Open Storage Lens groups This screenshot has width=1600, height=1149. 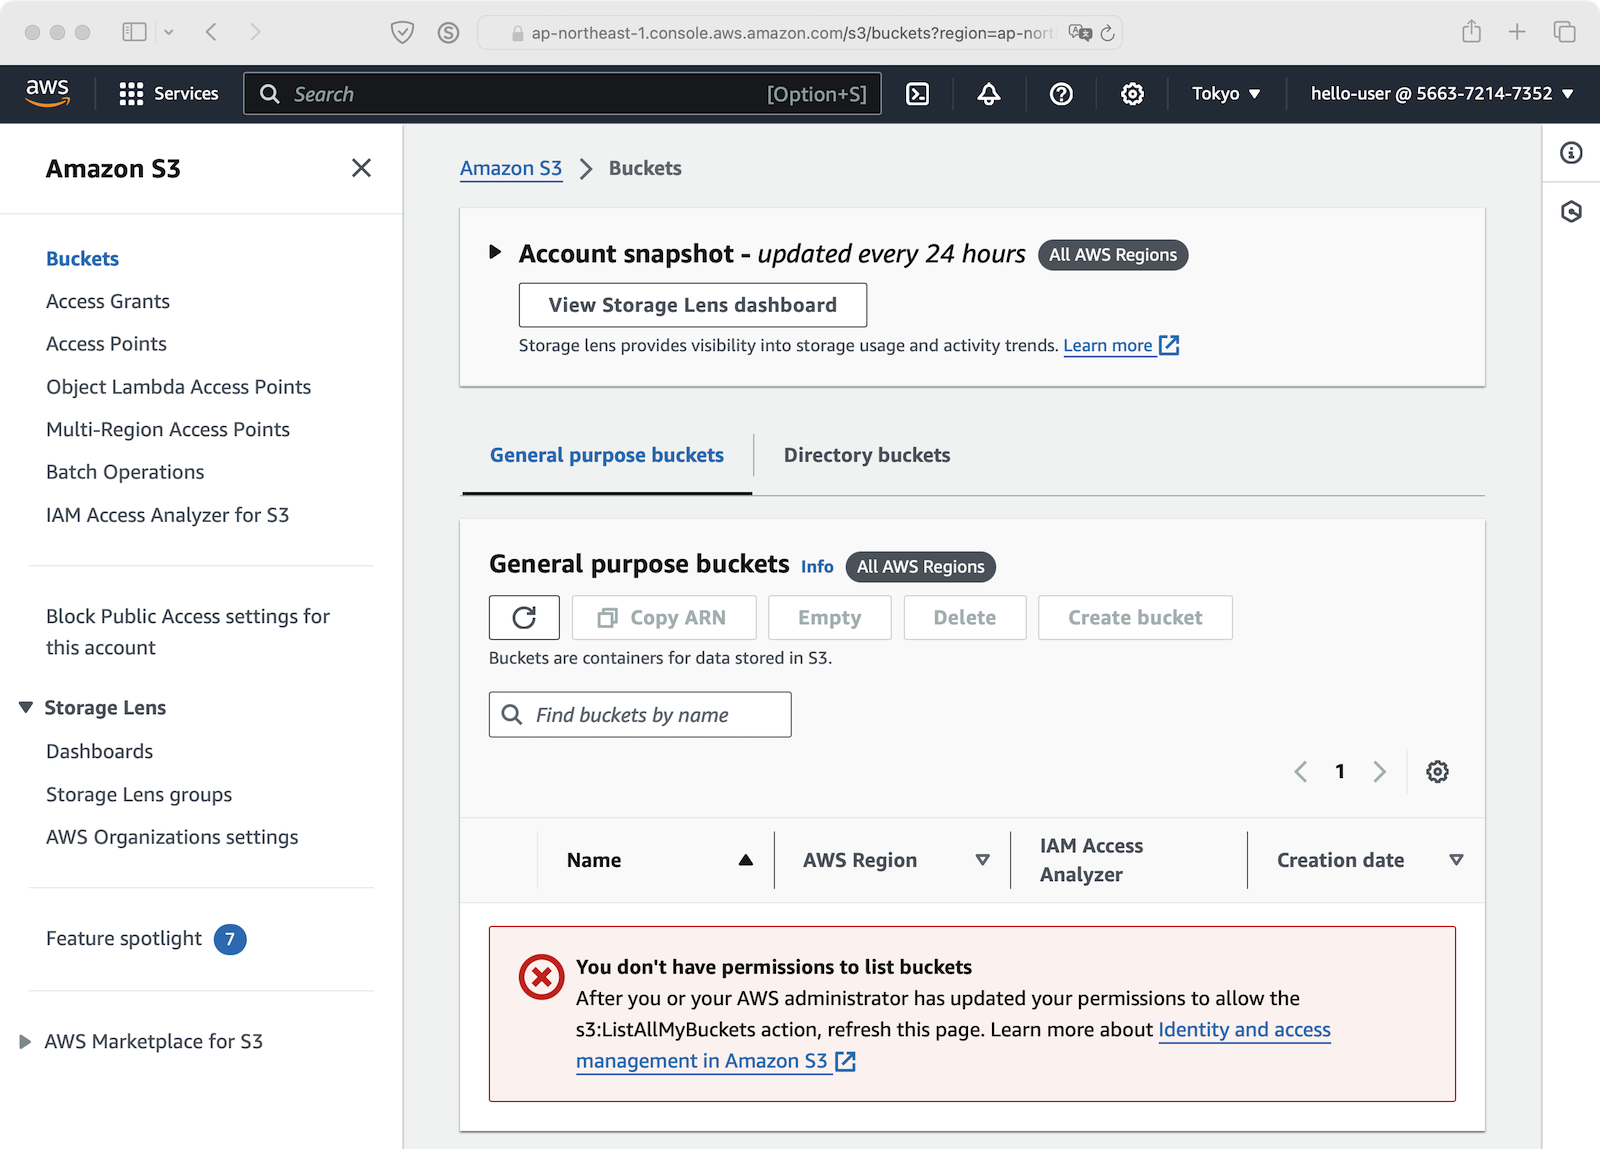click(139, 795)
